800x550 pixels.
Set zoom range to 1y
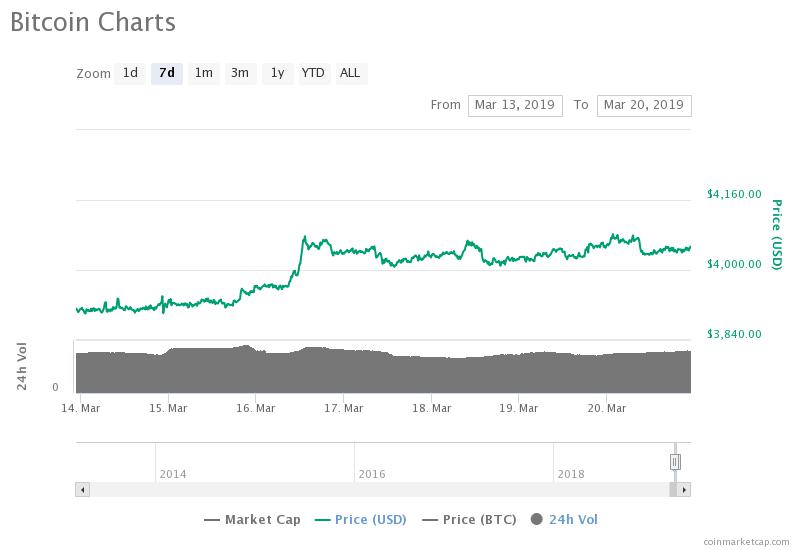pyautogui.click(x=277, y=73)
